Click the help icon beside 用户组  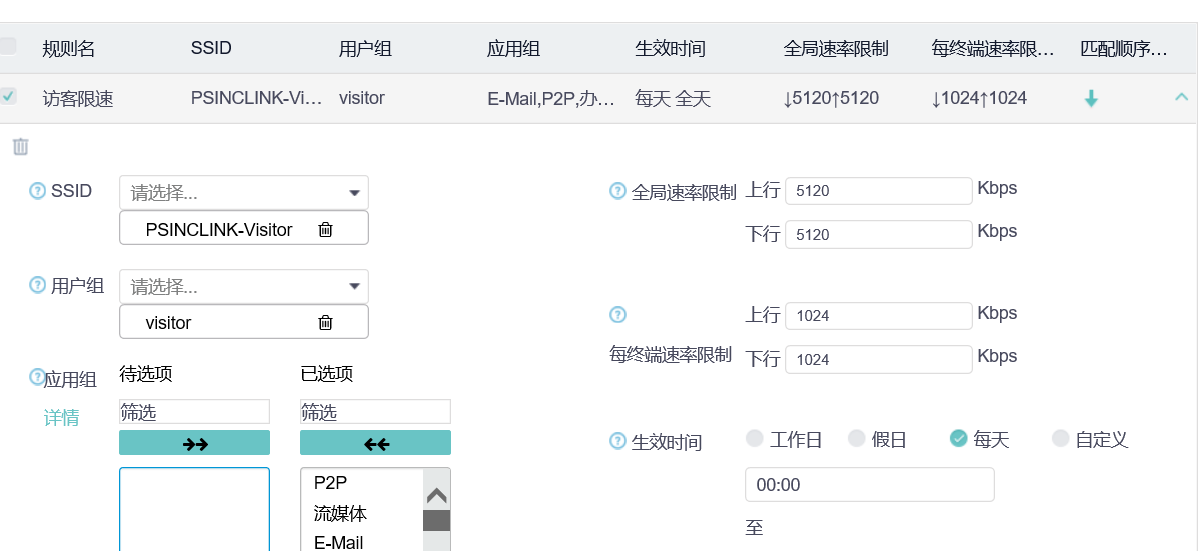tap(38, 285)
